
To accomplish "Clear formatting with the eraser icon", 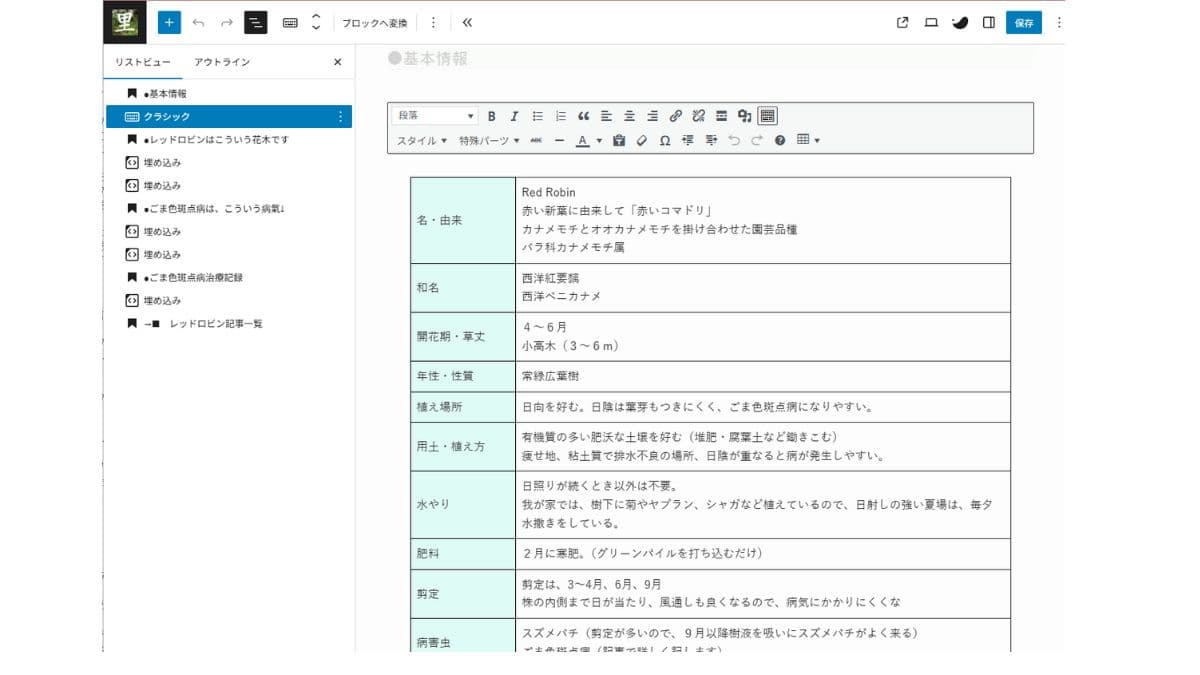I will [640, 141].
